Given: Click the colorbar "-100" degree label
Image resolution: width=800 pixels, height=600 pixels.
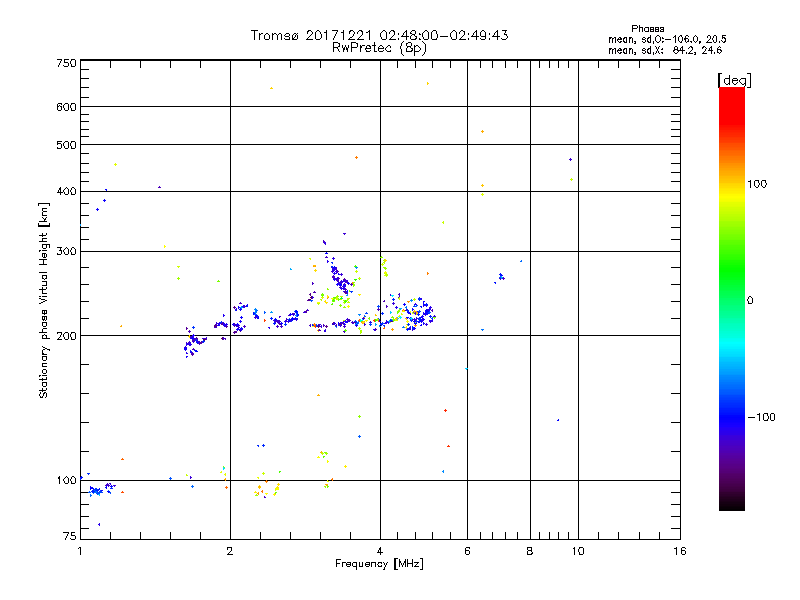Looking at the screenshot, I should point(762,417).
